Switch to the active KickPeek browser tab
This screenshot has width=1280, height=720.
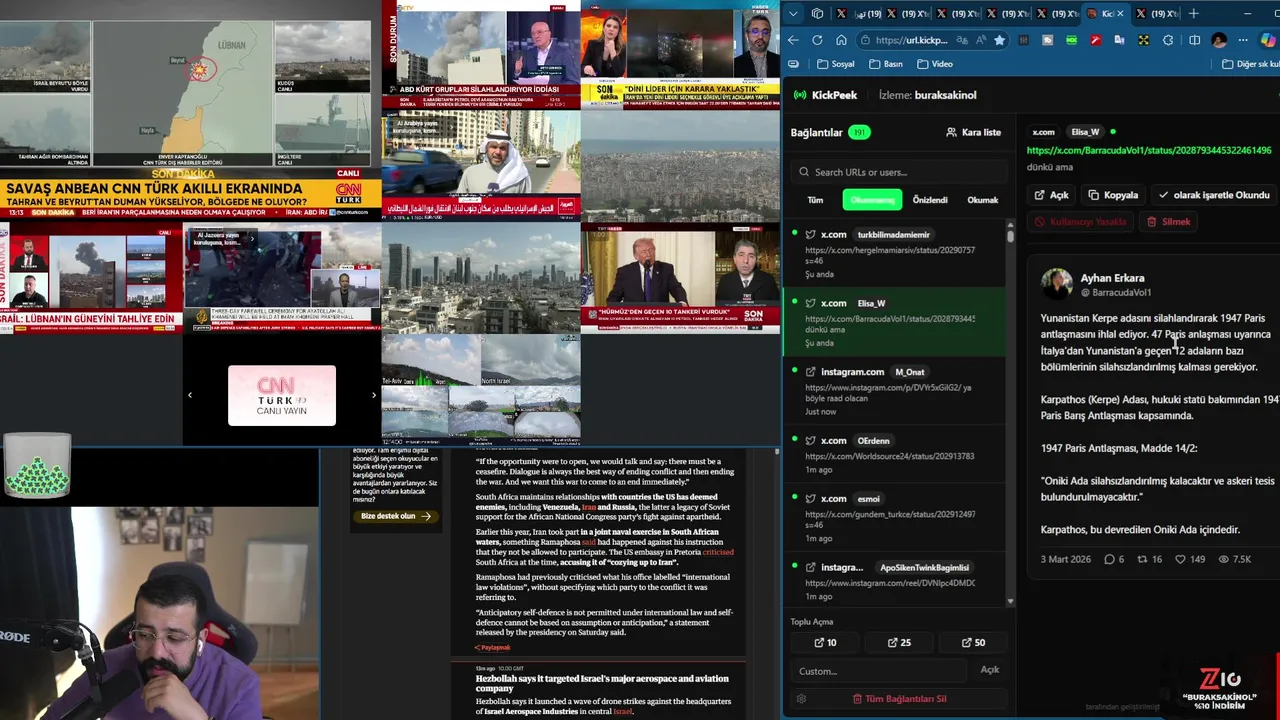(x=1105, y=14)
